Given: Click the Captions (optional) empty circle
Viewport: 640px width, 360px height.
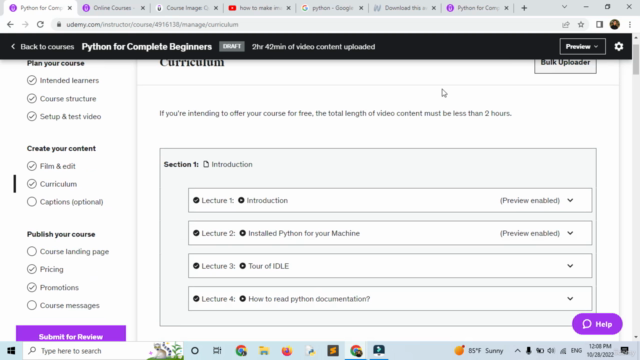Looking at the screenshot, I should [x=32, y=202].
